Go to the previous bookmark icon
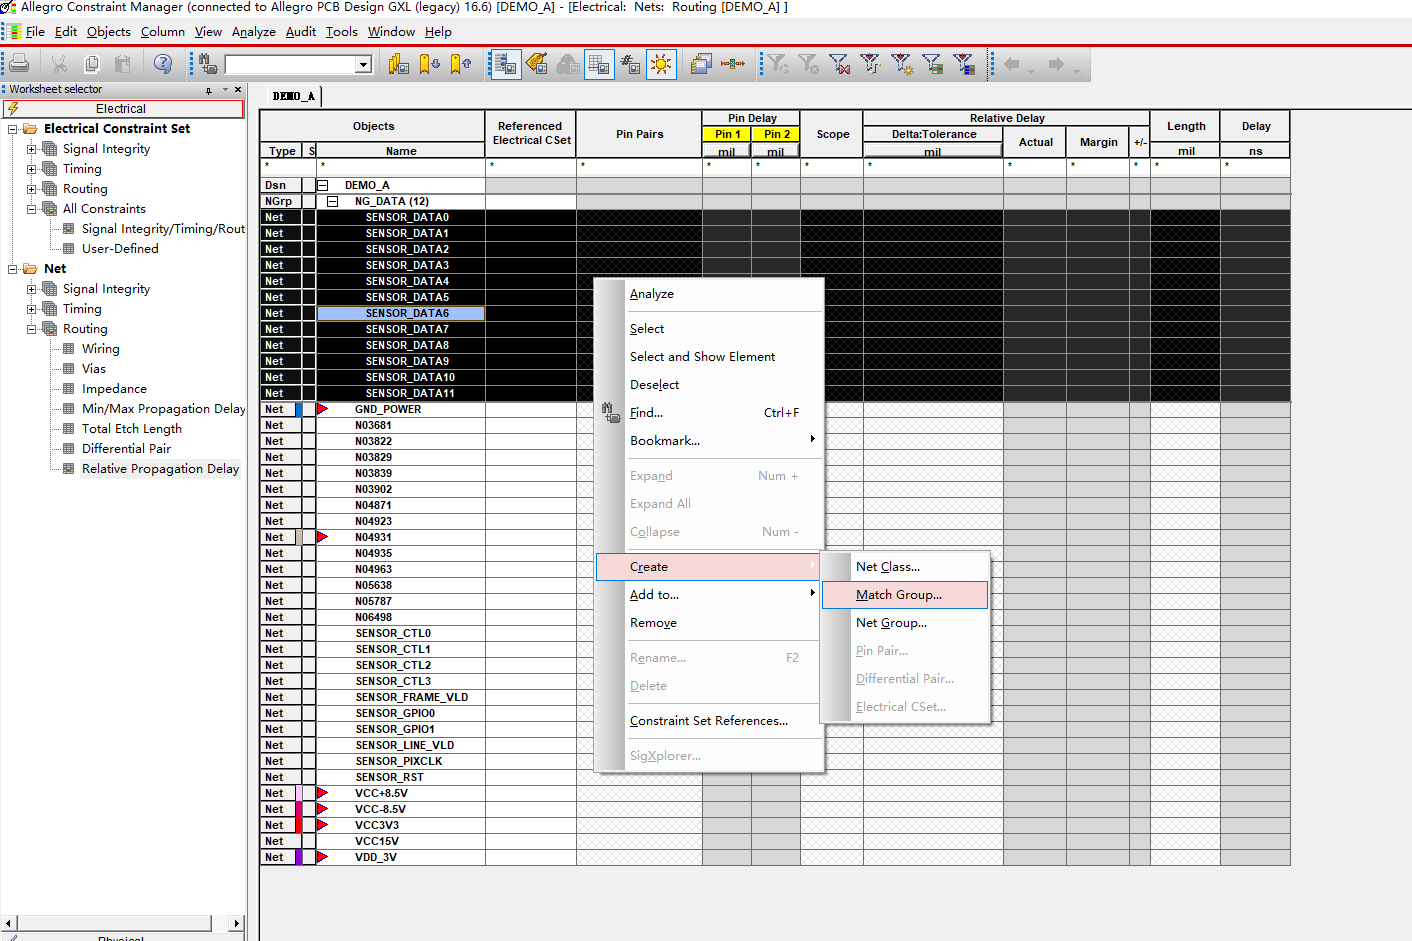The image size is (1412, 941). pyautogui.click(x=460, y=64)
